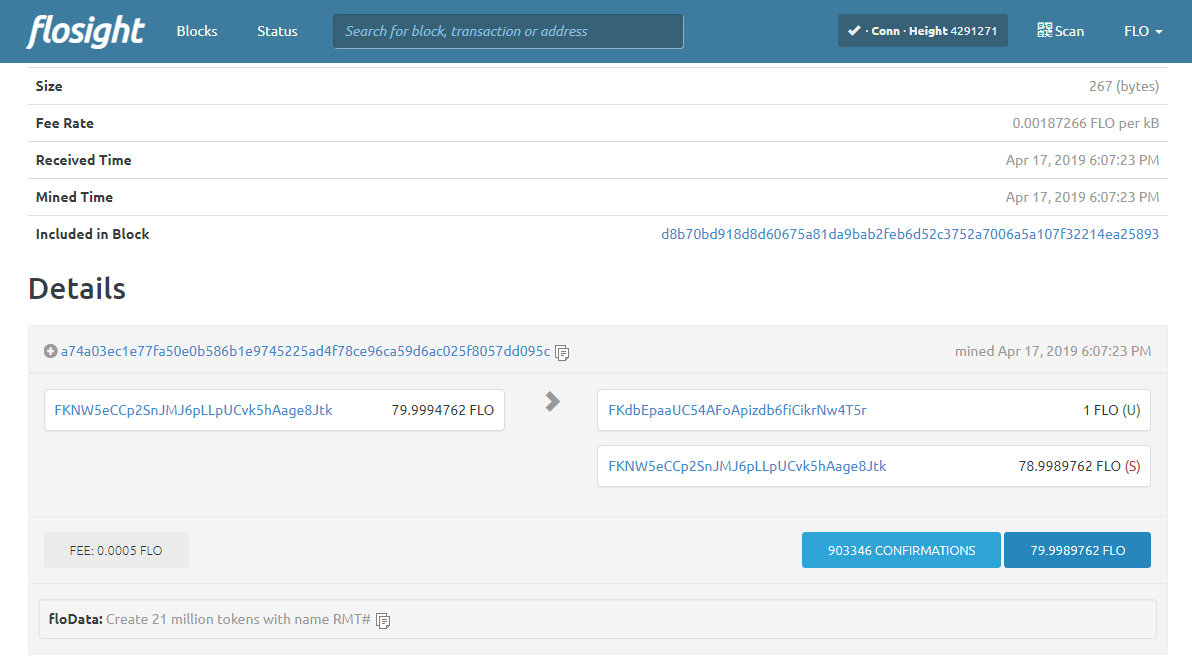Screen dimensions: 1192x660
Task: Click the (S) spent output marker
Action: (1132, 466)
